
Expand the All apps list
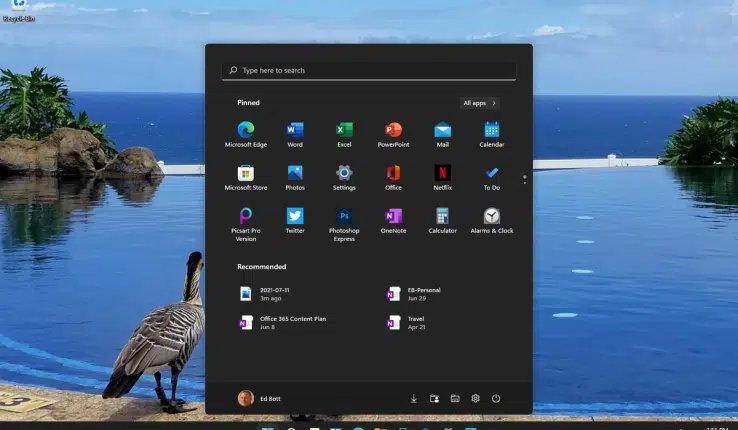(480, 103)
